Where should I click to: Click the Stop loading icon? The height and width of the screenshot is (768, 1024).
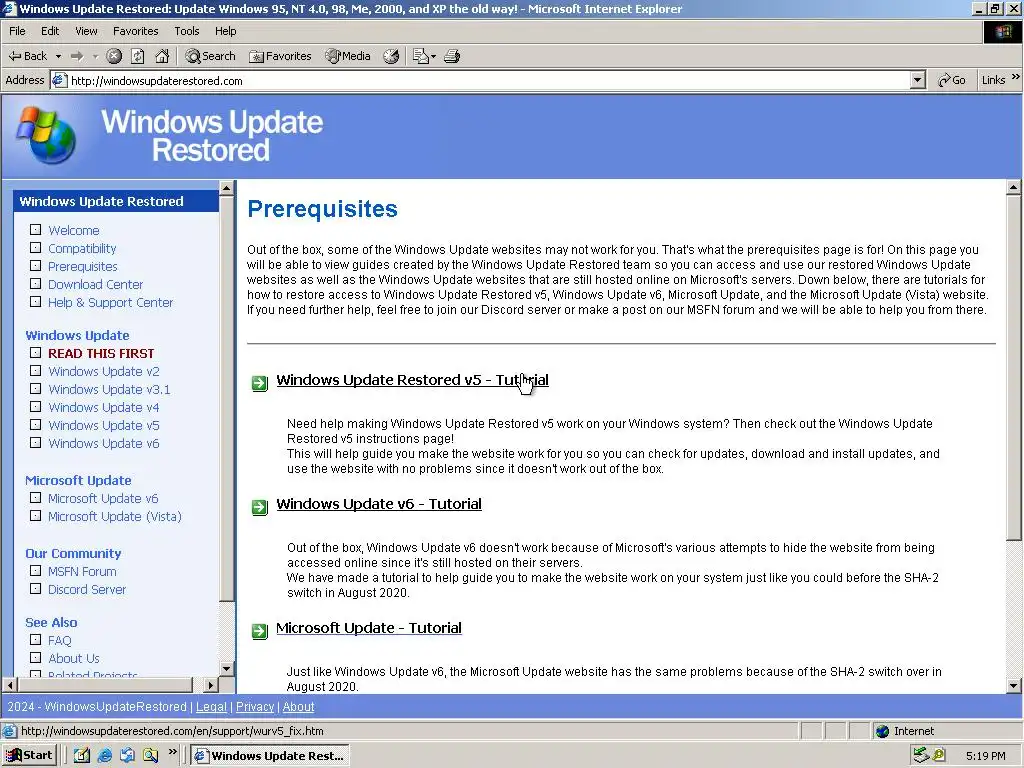click(114, 56)
